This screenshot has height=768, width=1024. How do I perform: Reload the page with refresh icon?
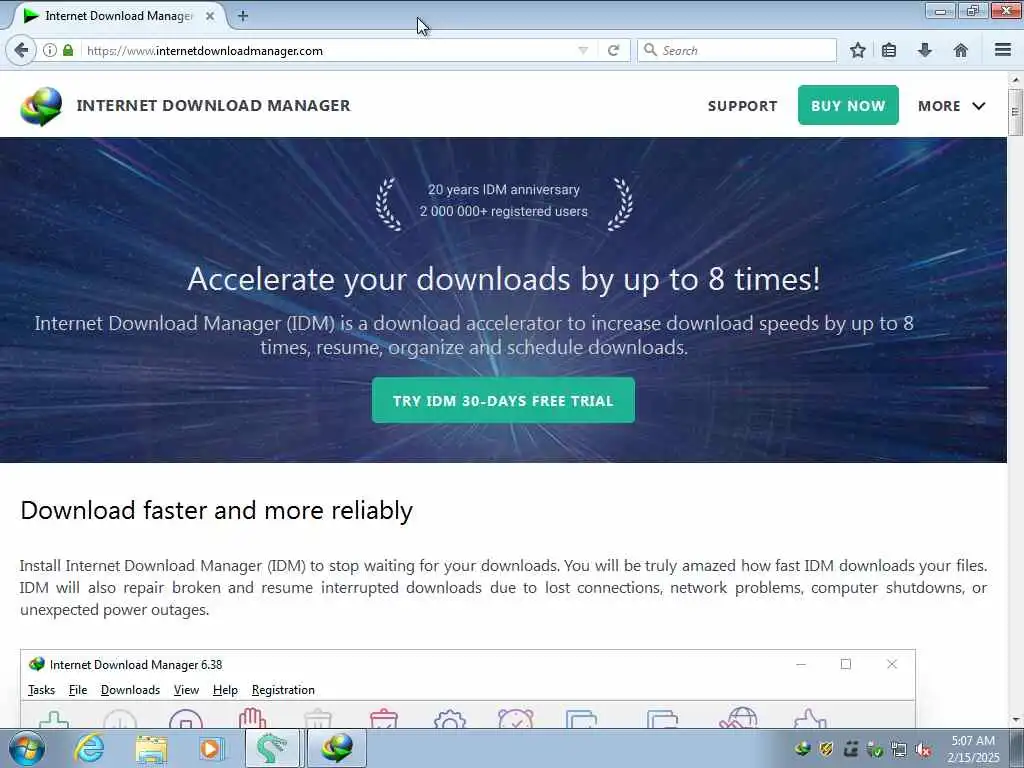click(613, 50)
